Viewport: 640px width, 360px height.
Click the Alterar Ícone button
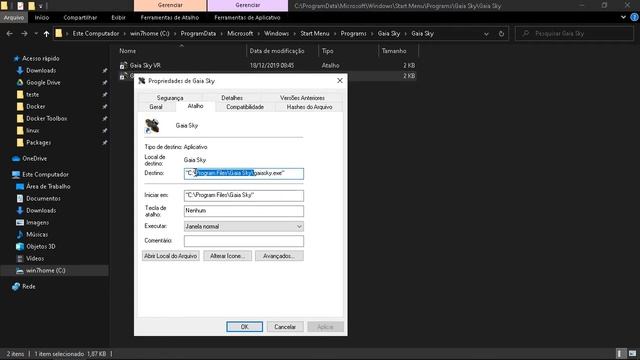tap(227, 256)
